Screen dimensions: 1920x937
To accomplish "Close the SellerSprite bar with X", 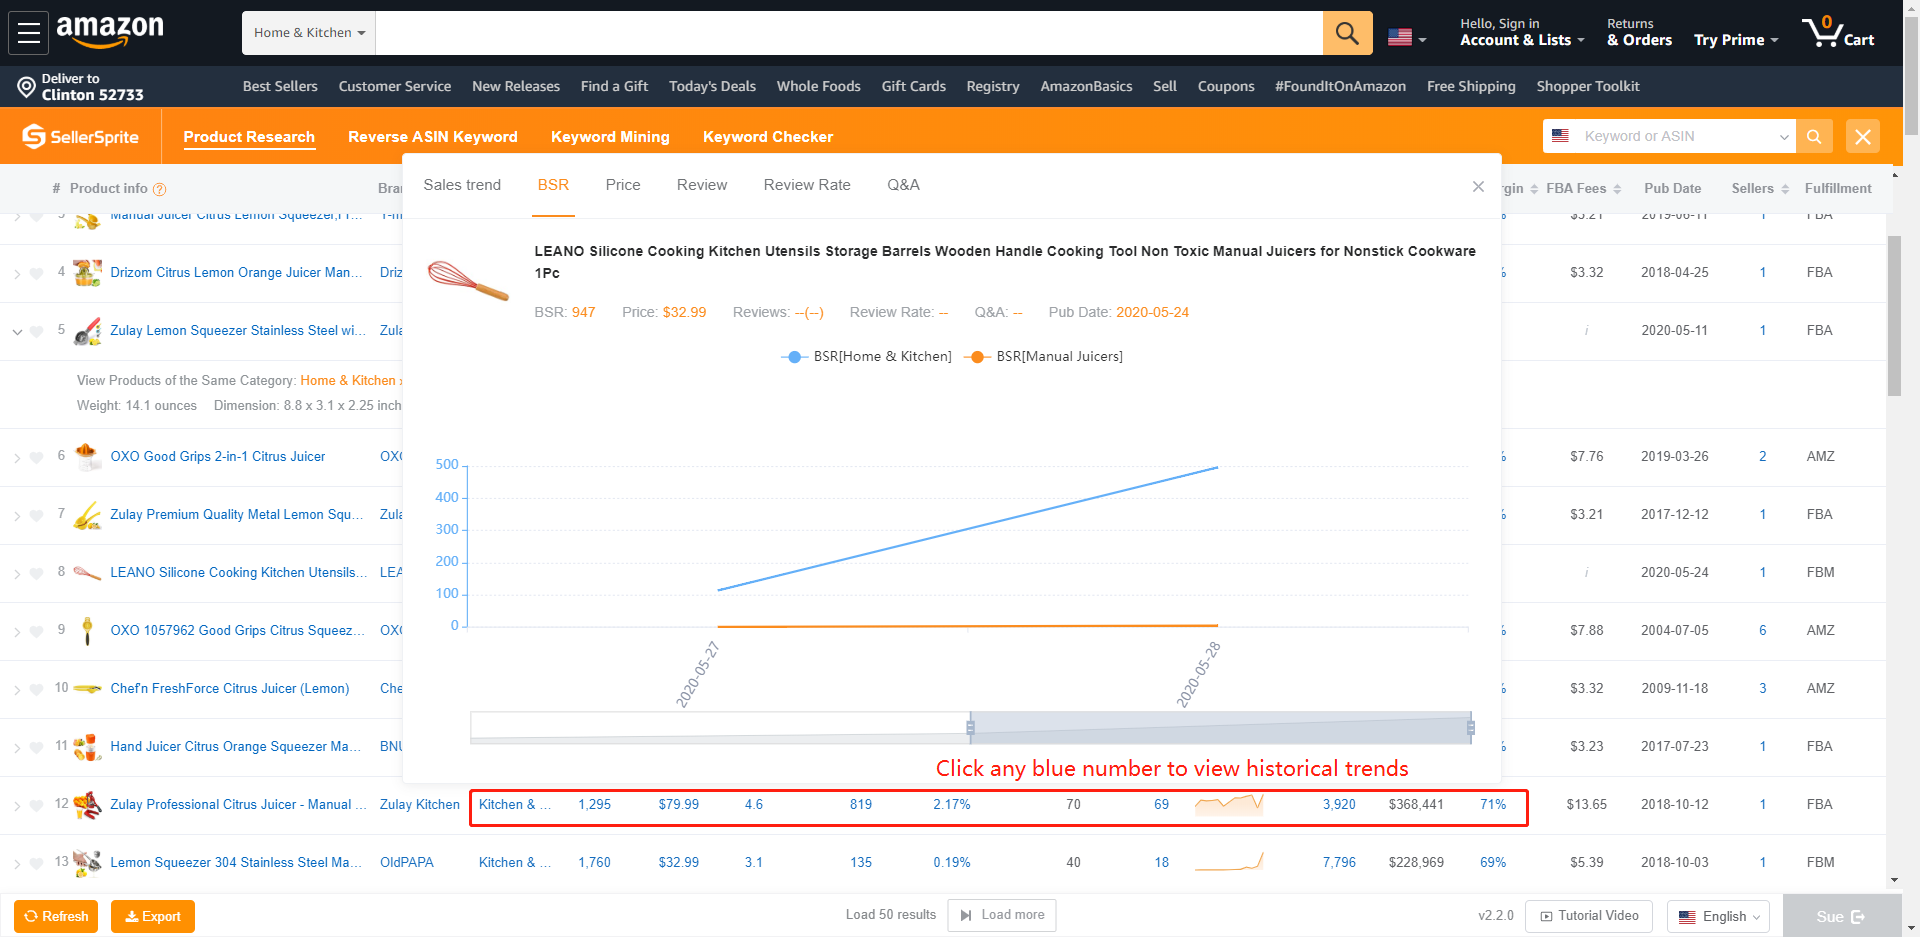I will (x=1863, y=137).
